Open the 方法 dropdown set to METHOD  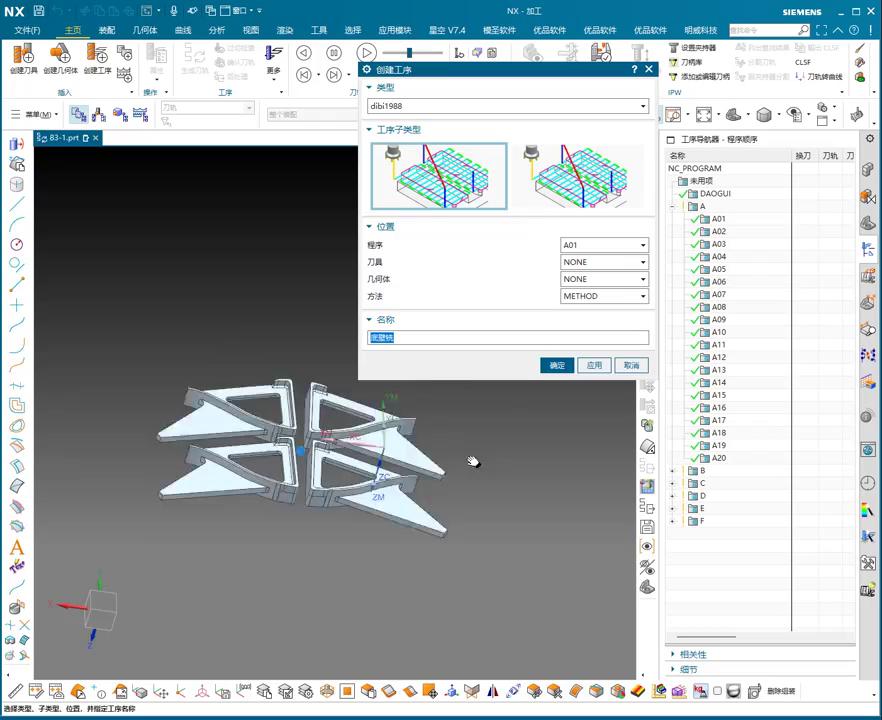pyautogui.click(x=604, y=296)
